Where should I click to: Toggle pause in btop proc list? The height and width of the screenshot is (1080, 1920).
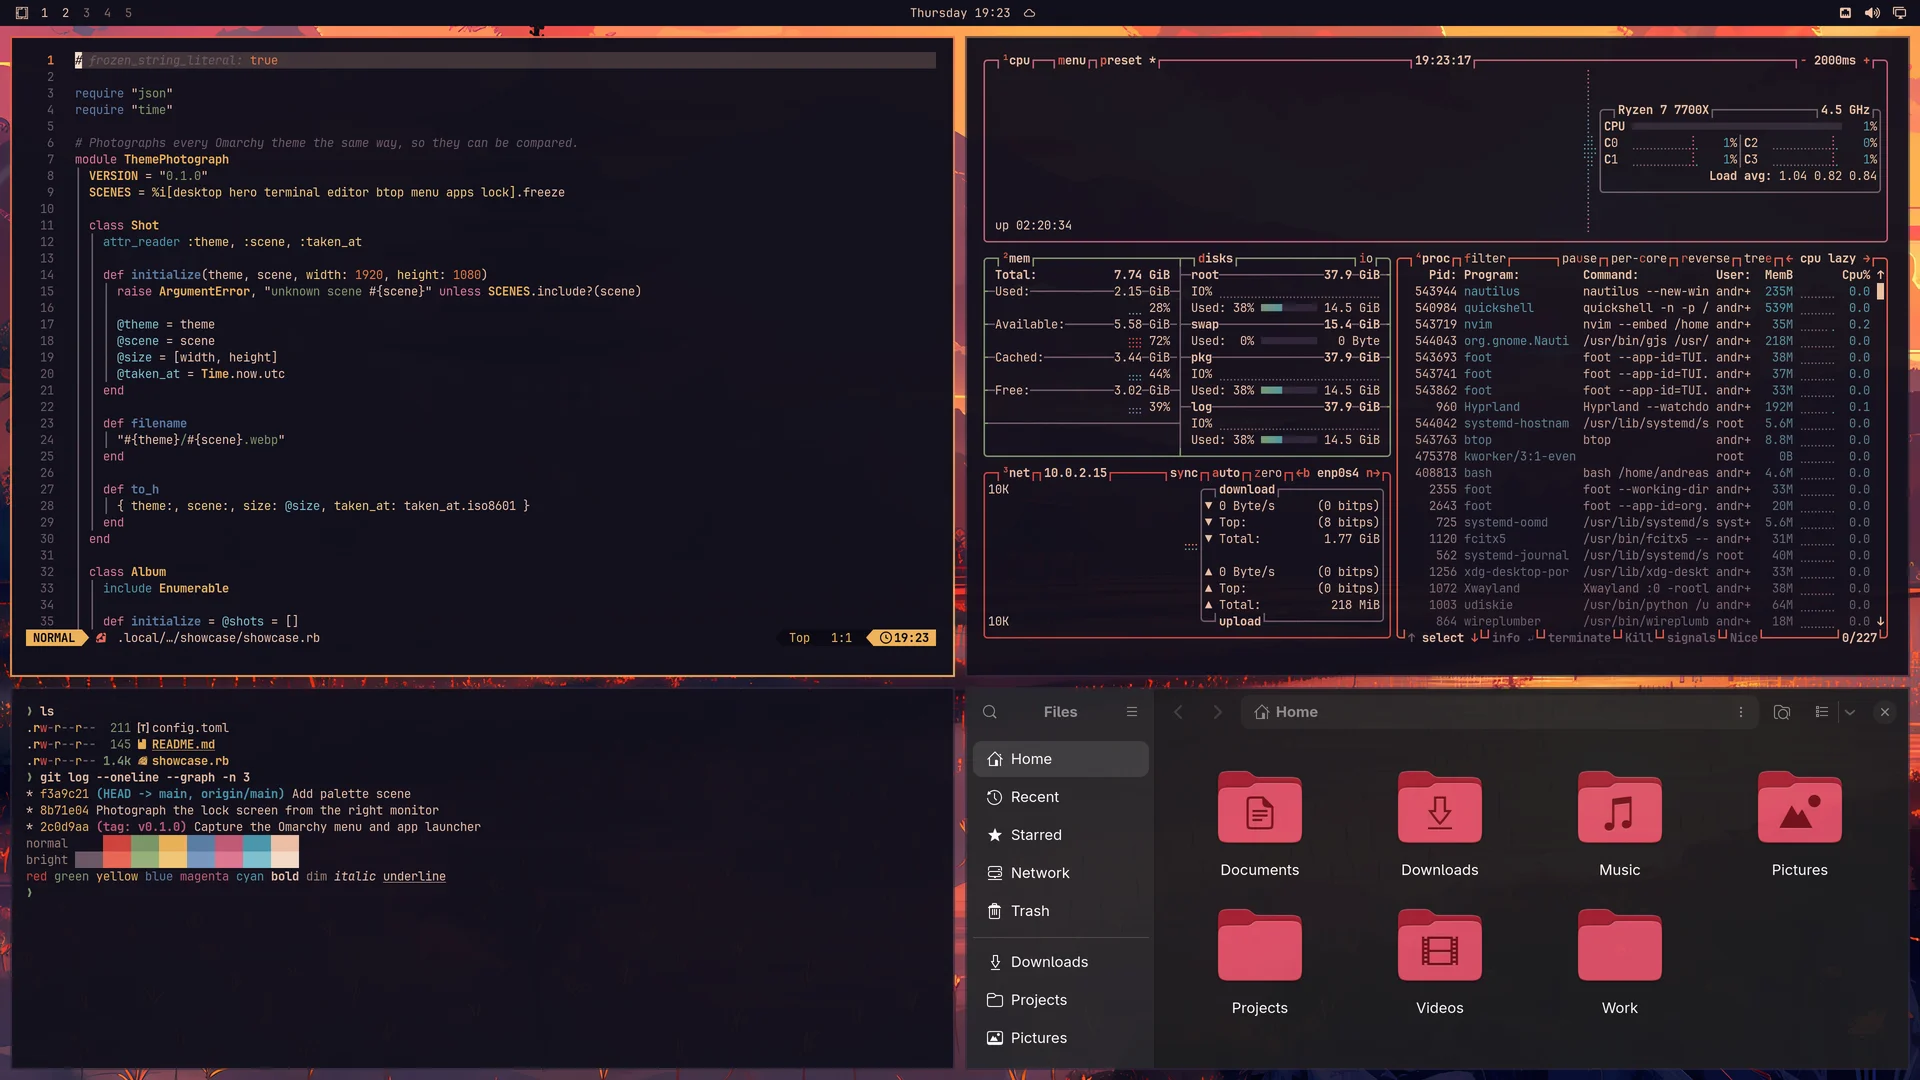click(1579, 259)
